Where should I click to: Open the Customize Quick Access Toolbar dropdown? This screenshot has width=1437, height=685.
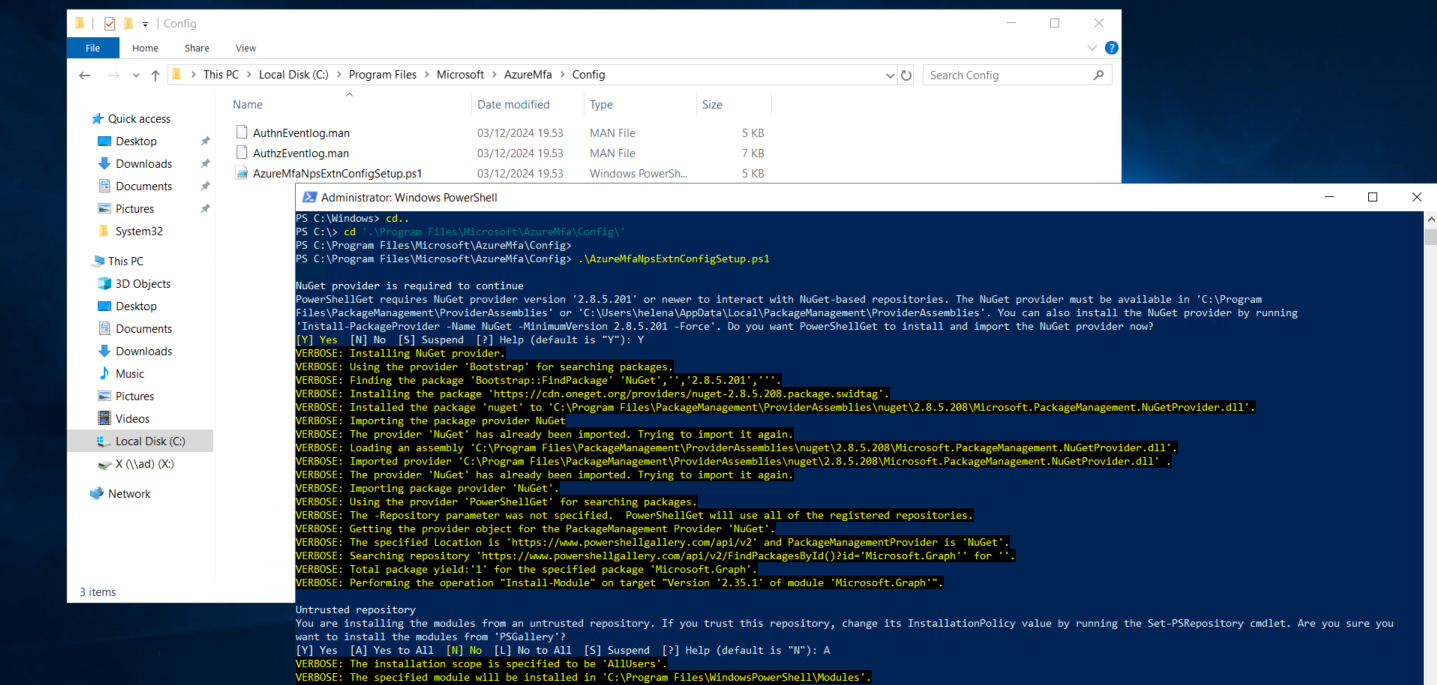click(x=145, y=23)
